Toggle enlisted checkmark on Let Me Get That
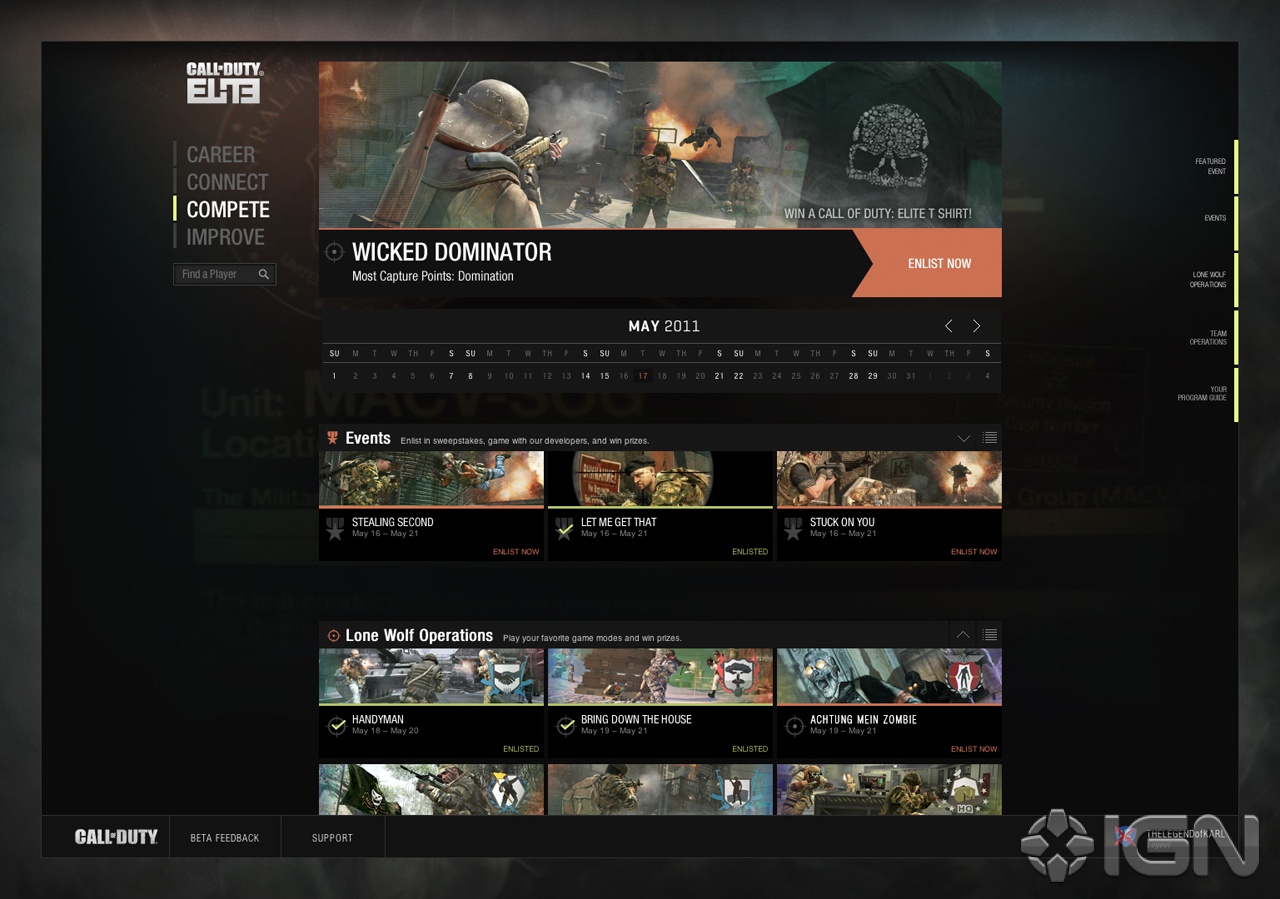The width and height of the screenshot is (1280, 899). pos(564,529)
